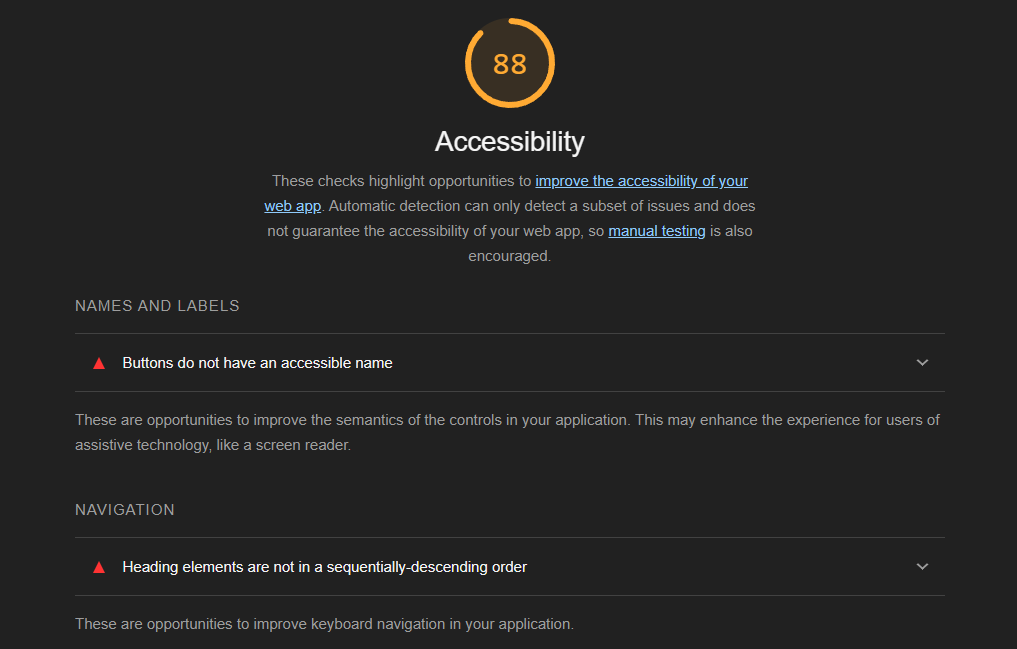This screenshot has width=1017, height=649.
Task: Click the keyboard navigation description text
Action: click(324, 624)
